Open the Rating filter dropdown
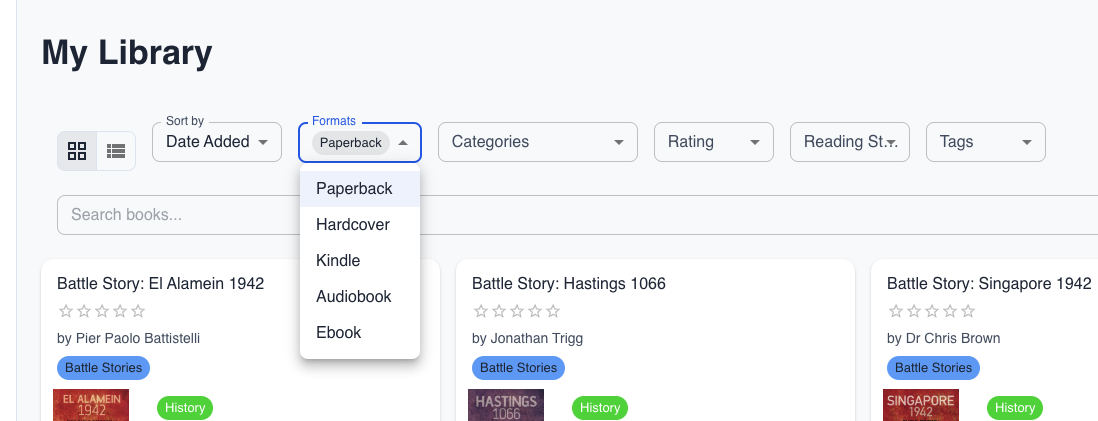This screenshot has width=1098, height=421. pos(714,142)
